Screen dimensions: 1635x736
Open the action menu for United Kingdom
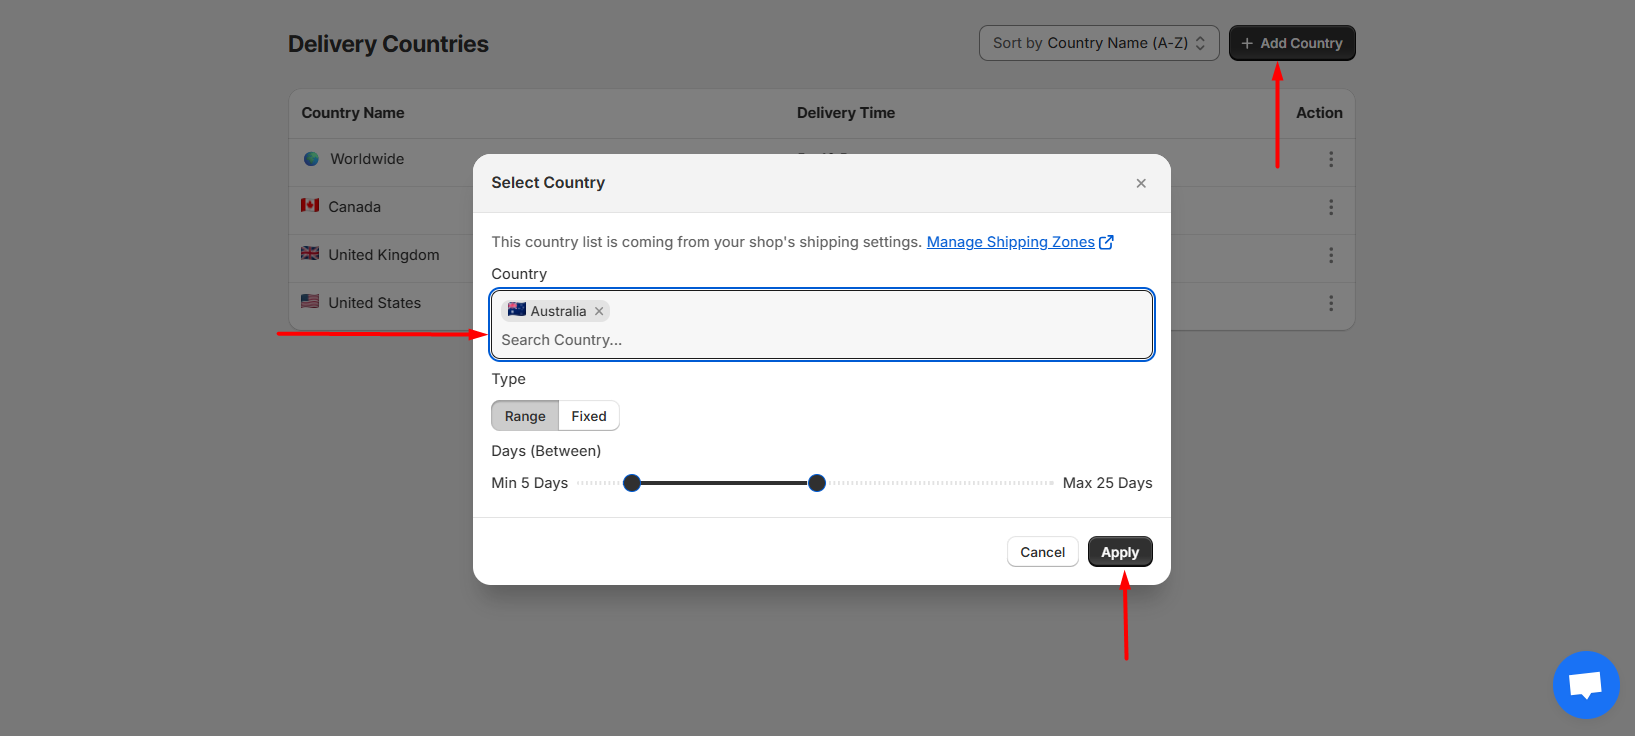tap(1331, 255)
